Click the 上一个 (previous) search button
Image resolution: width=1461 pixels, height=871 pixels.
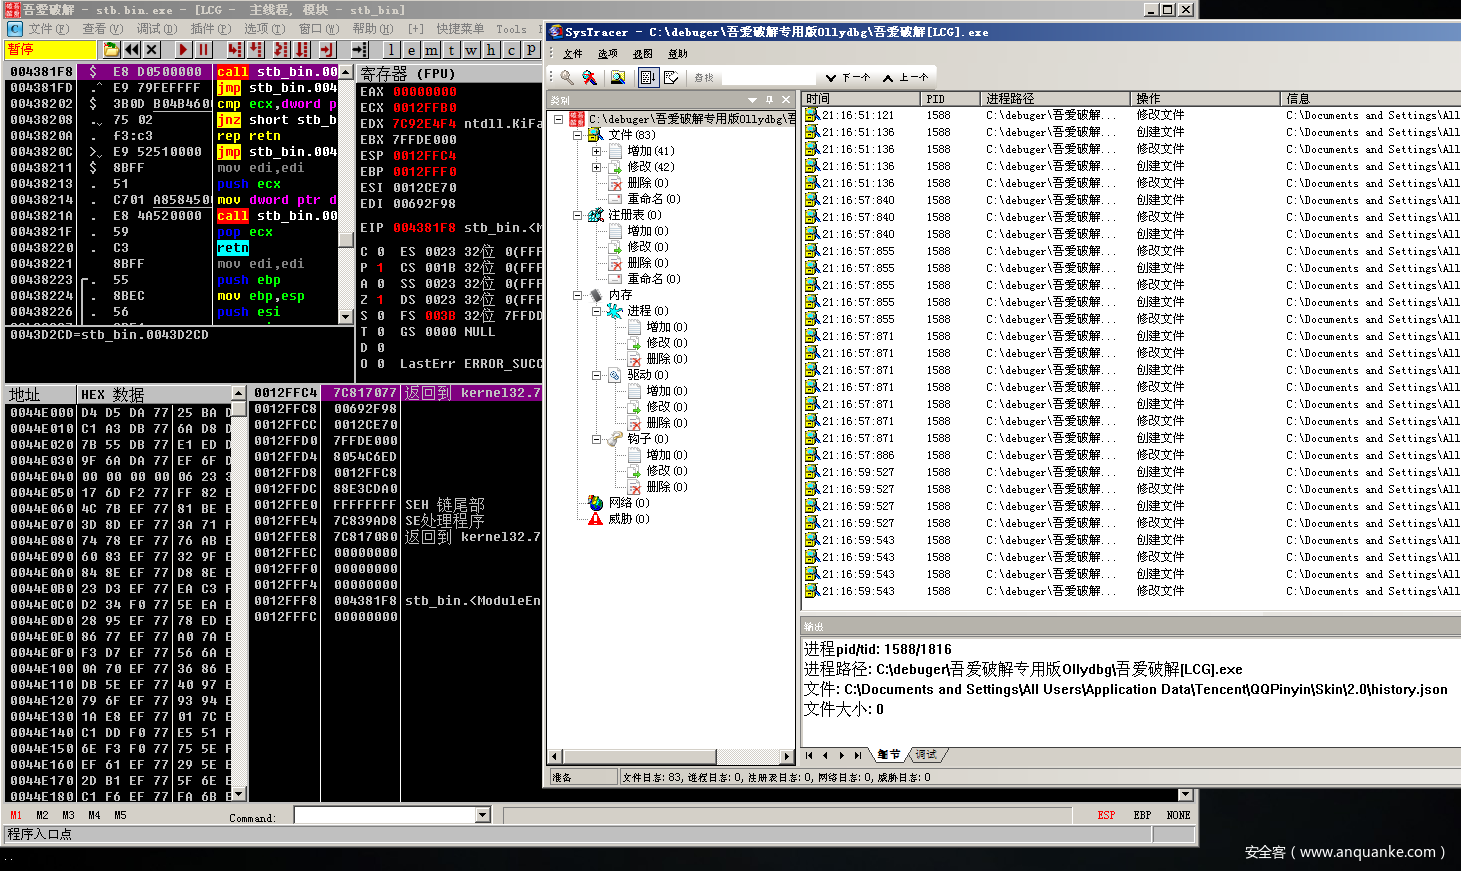(x=906, y=77)
